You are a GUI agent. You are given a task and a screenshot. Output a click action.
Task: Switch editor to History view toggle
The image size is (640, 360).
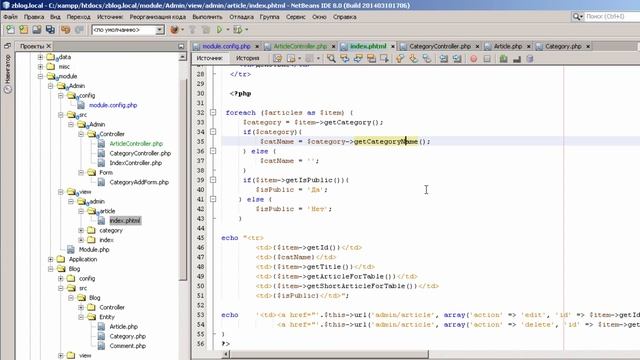coord(247,58)
